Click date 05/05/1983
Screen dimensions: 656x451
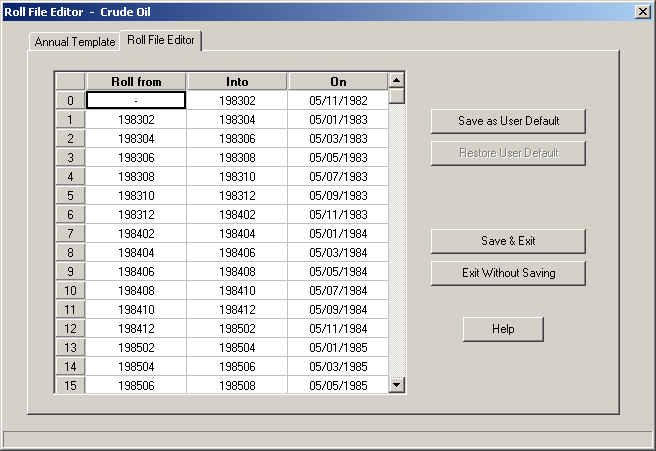[x=338, y=158]
